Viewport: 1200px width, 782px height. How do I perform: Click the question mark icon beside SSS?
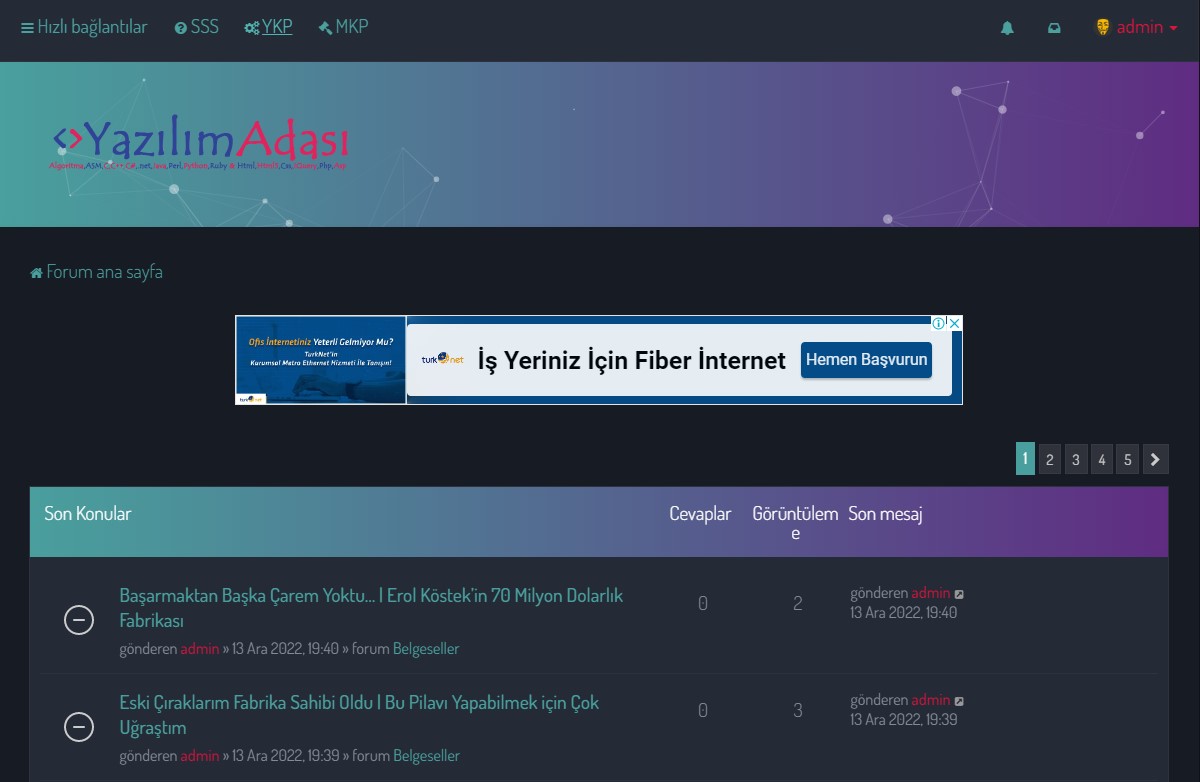pos(181,28)
